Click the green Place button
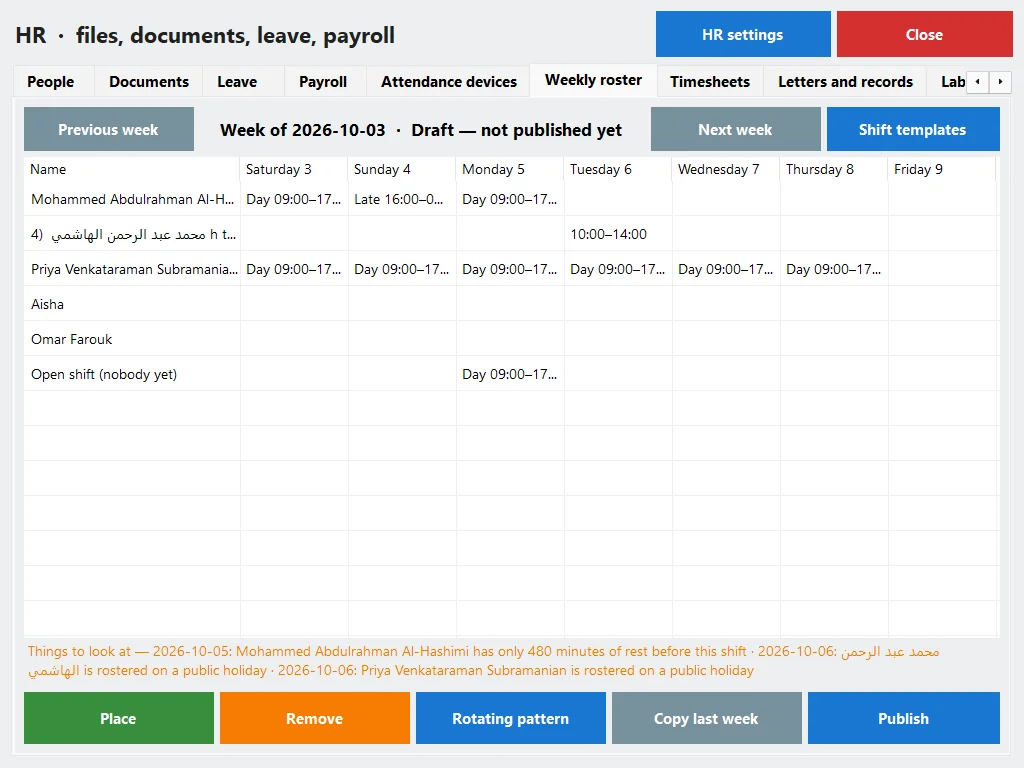The image size is (1024, 768). click(119, 718)
